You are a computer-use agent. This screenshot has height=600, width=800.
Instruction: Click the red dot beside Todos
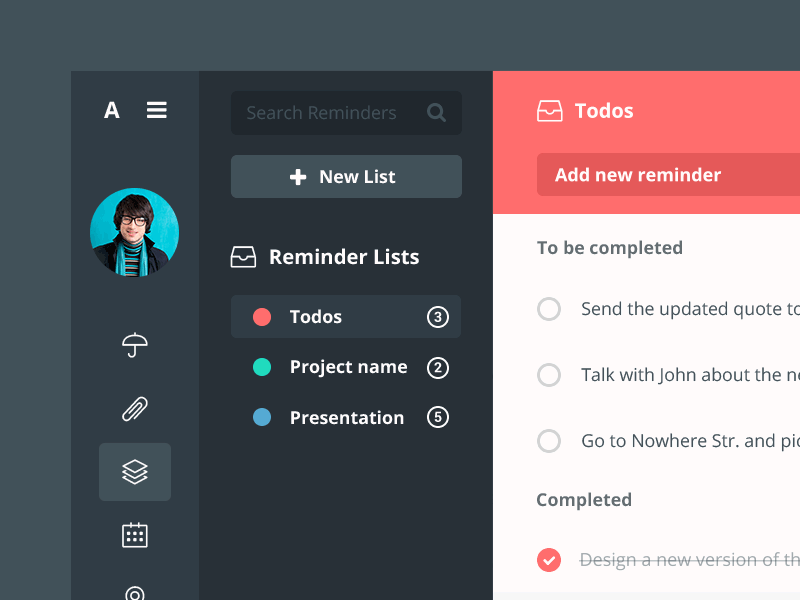pos(262,317)
